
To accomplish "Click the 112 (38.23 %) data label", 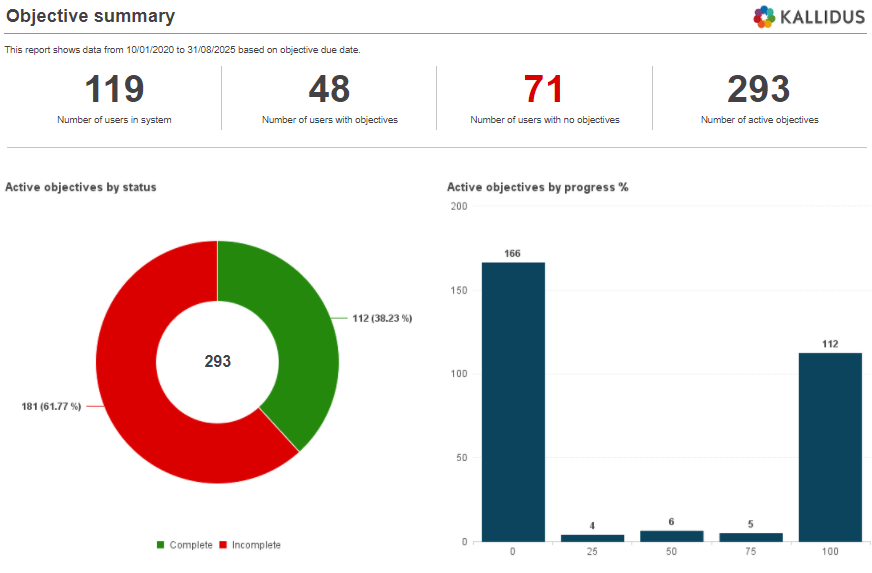I will click(x=382, y=318).
